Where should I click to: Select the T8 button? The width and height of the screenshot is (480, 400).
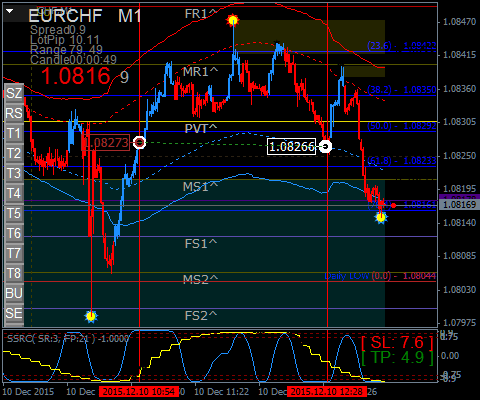click(x=14, y=273)
